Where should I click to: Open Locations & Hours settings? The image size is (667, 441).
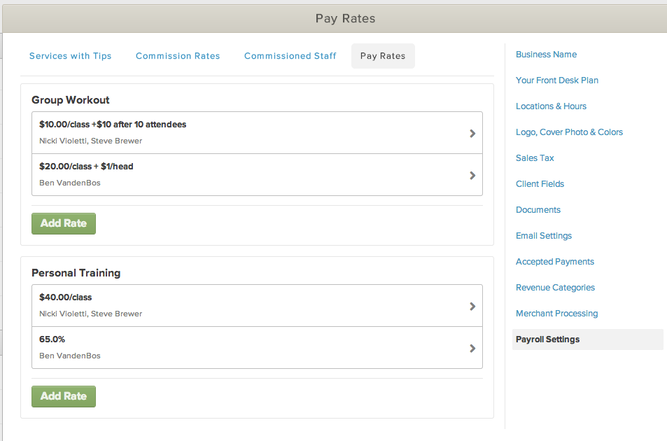[x=551, y=106]
